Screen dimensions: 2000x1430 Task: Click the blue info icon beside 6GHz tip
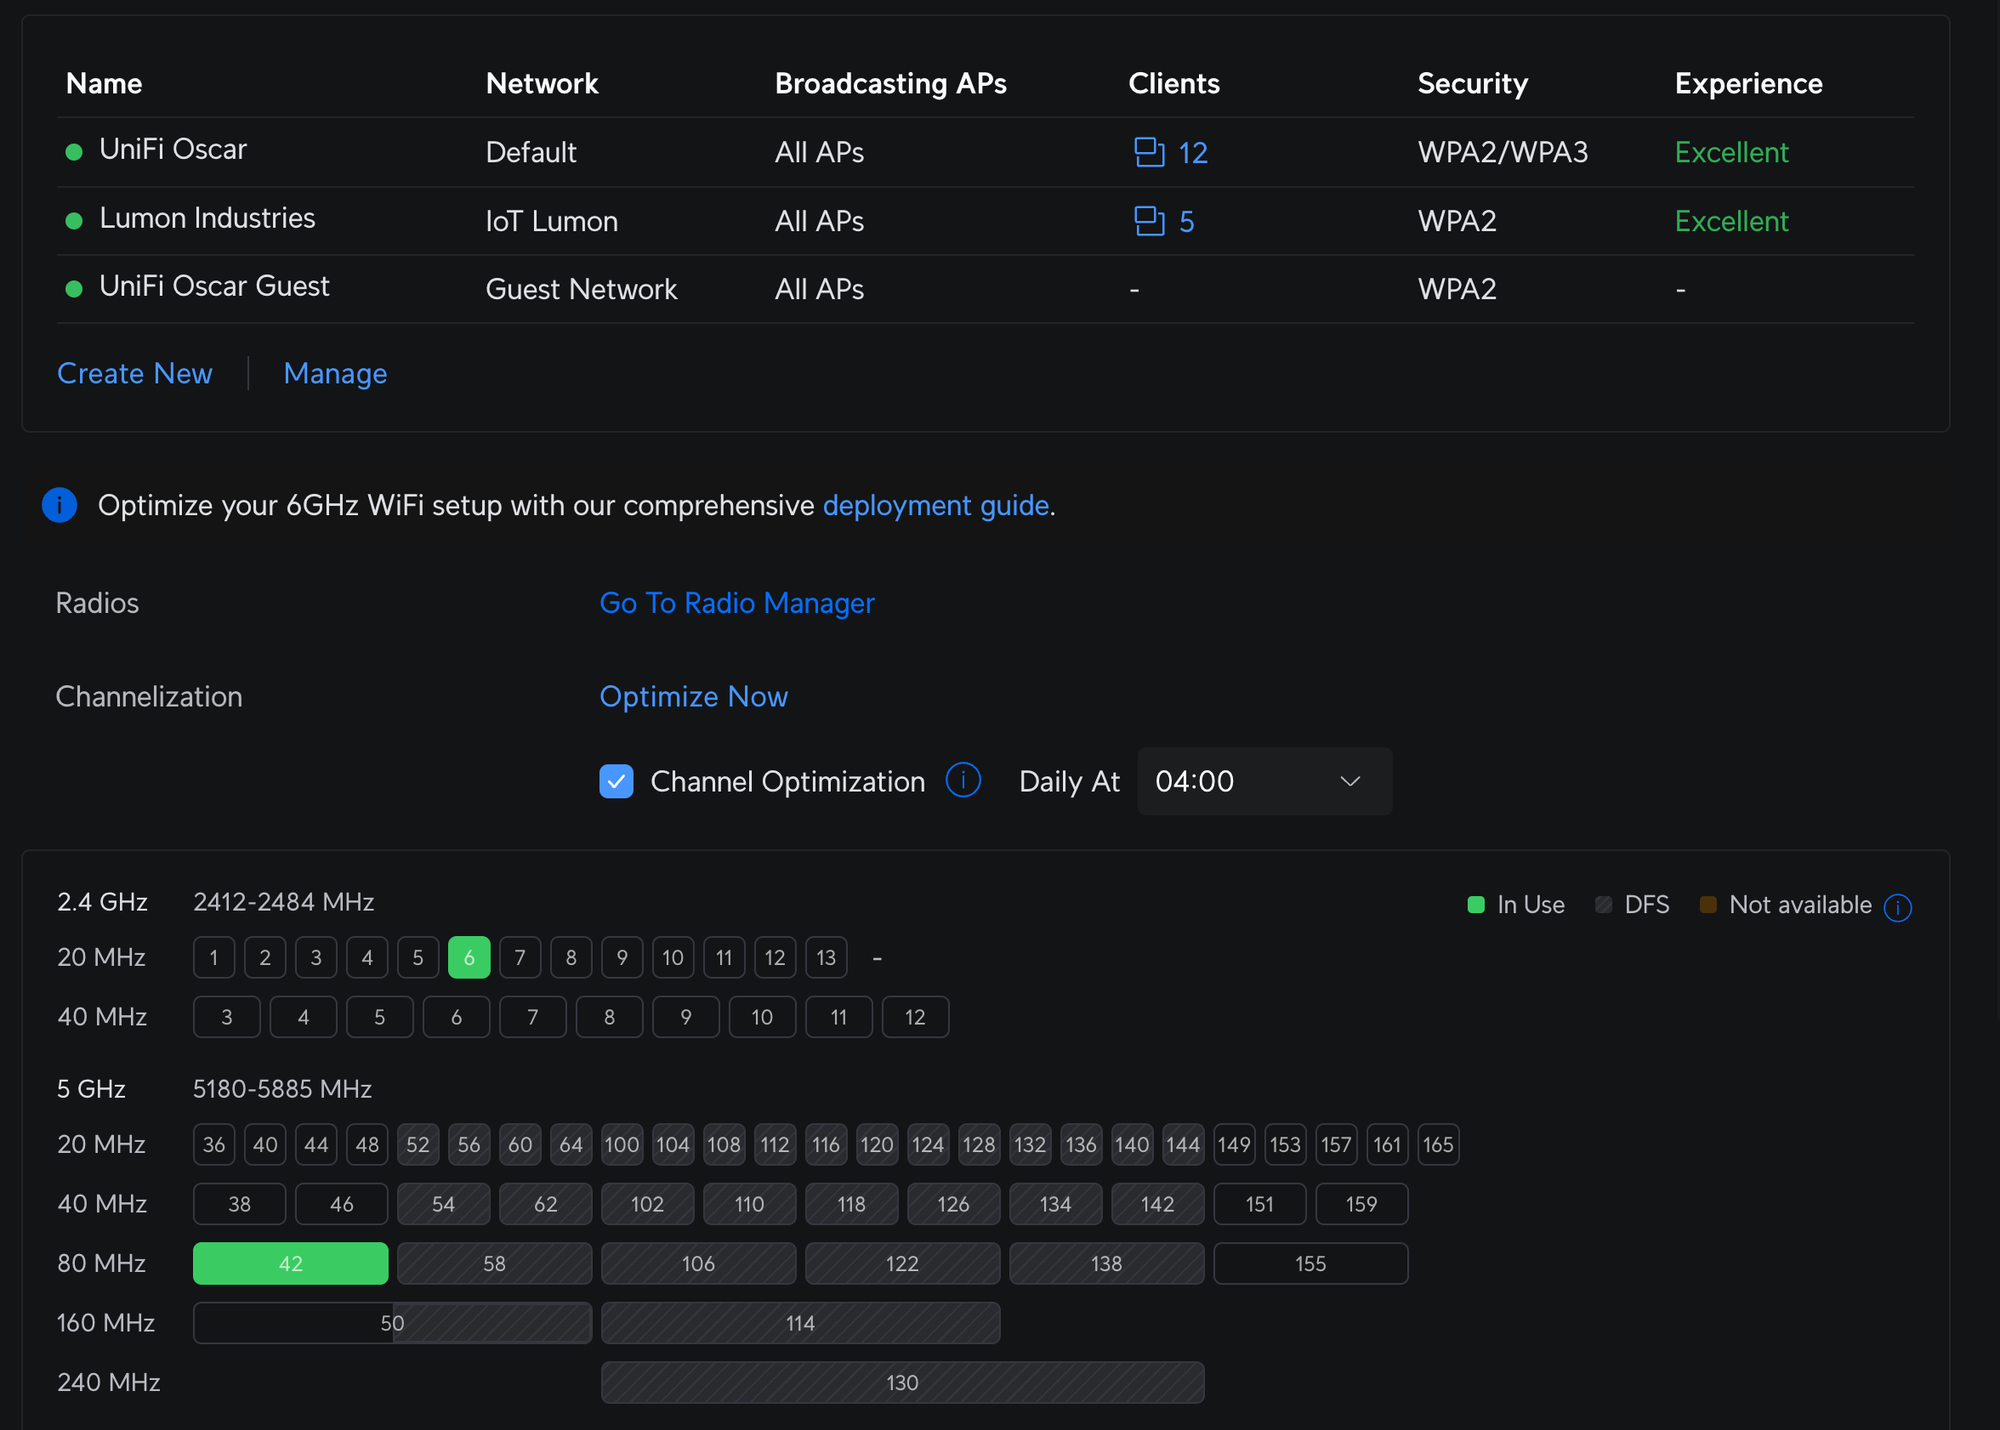click(x=60, y=505)
